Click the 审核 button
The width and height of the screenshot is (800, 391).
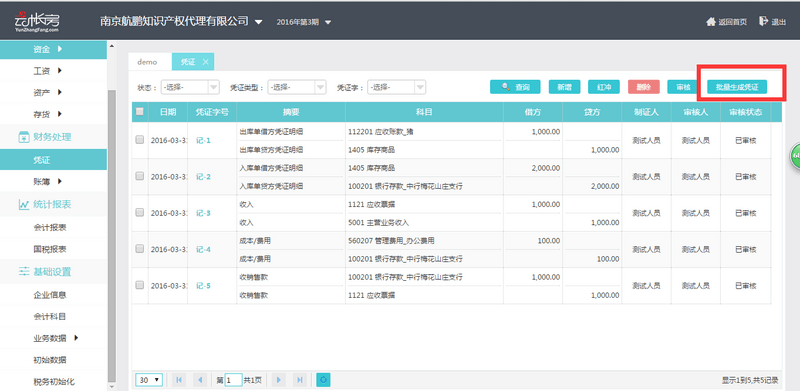point(683,87)
